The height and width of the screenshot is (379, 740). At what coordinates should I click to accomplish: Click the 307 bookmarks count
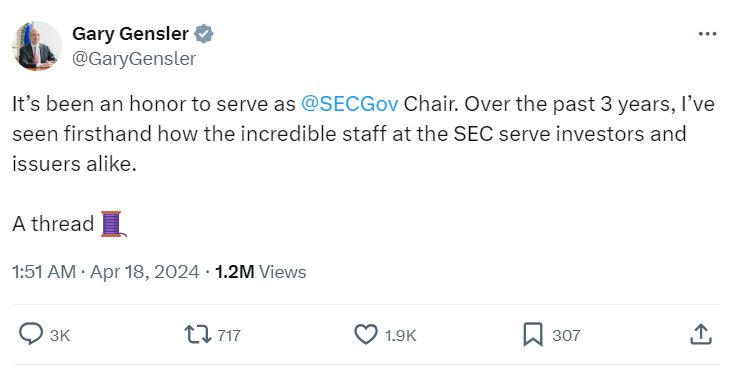[x=566, y=335]
